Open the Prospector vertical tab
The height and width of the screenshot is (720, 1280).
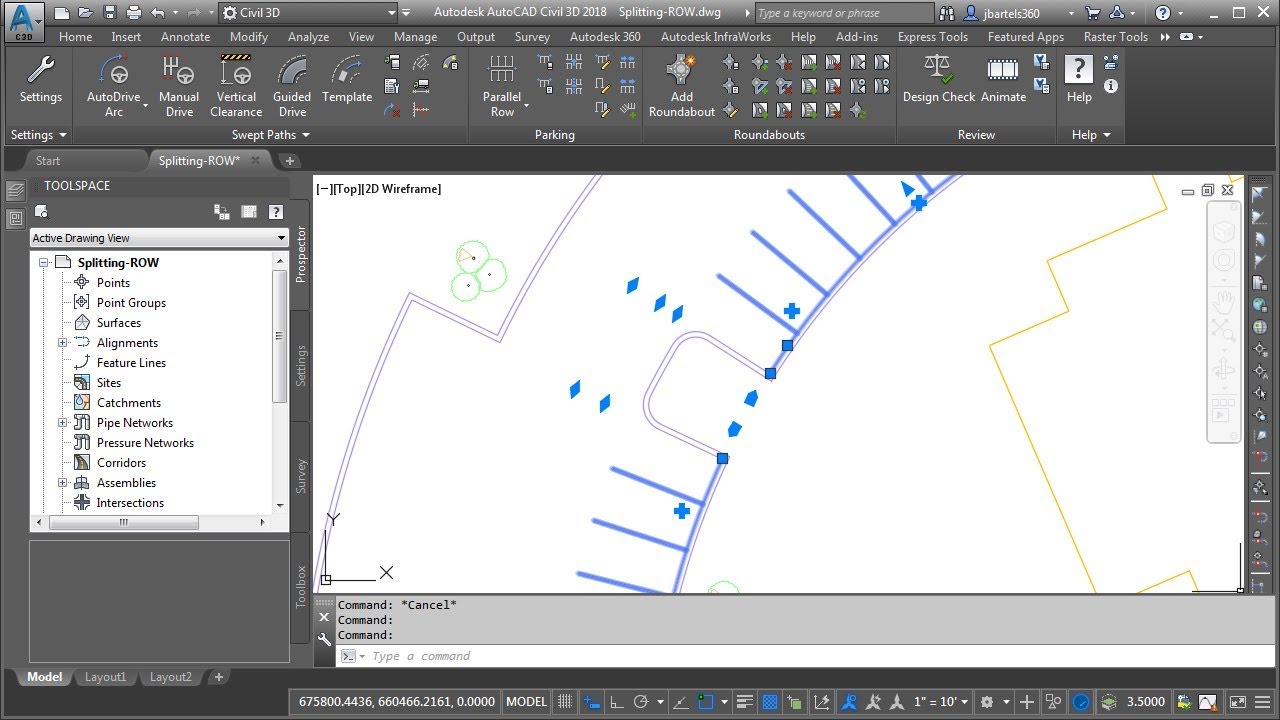click(x=301, y=253)
